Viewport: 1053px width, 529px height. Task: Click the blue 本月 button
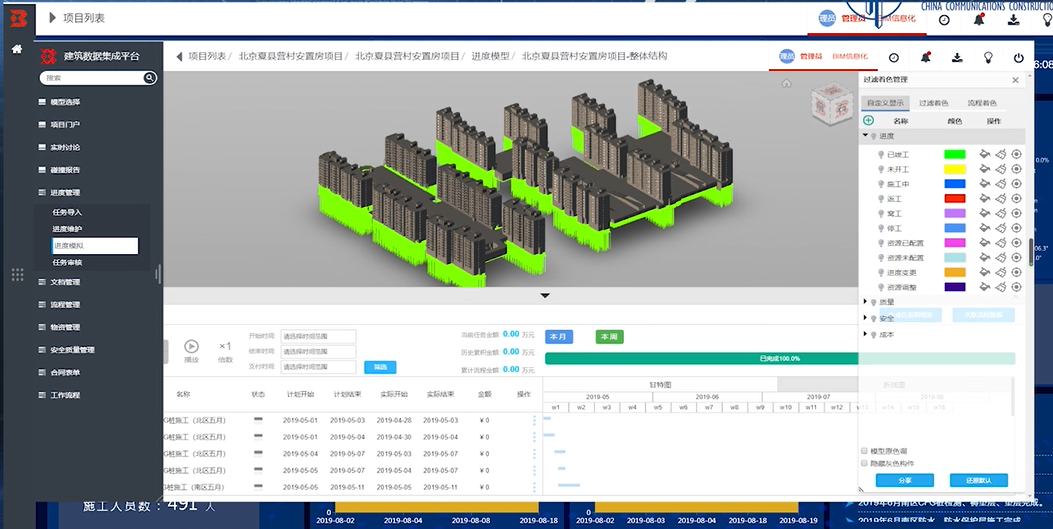[560, 337]
